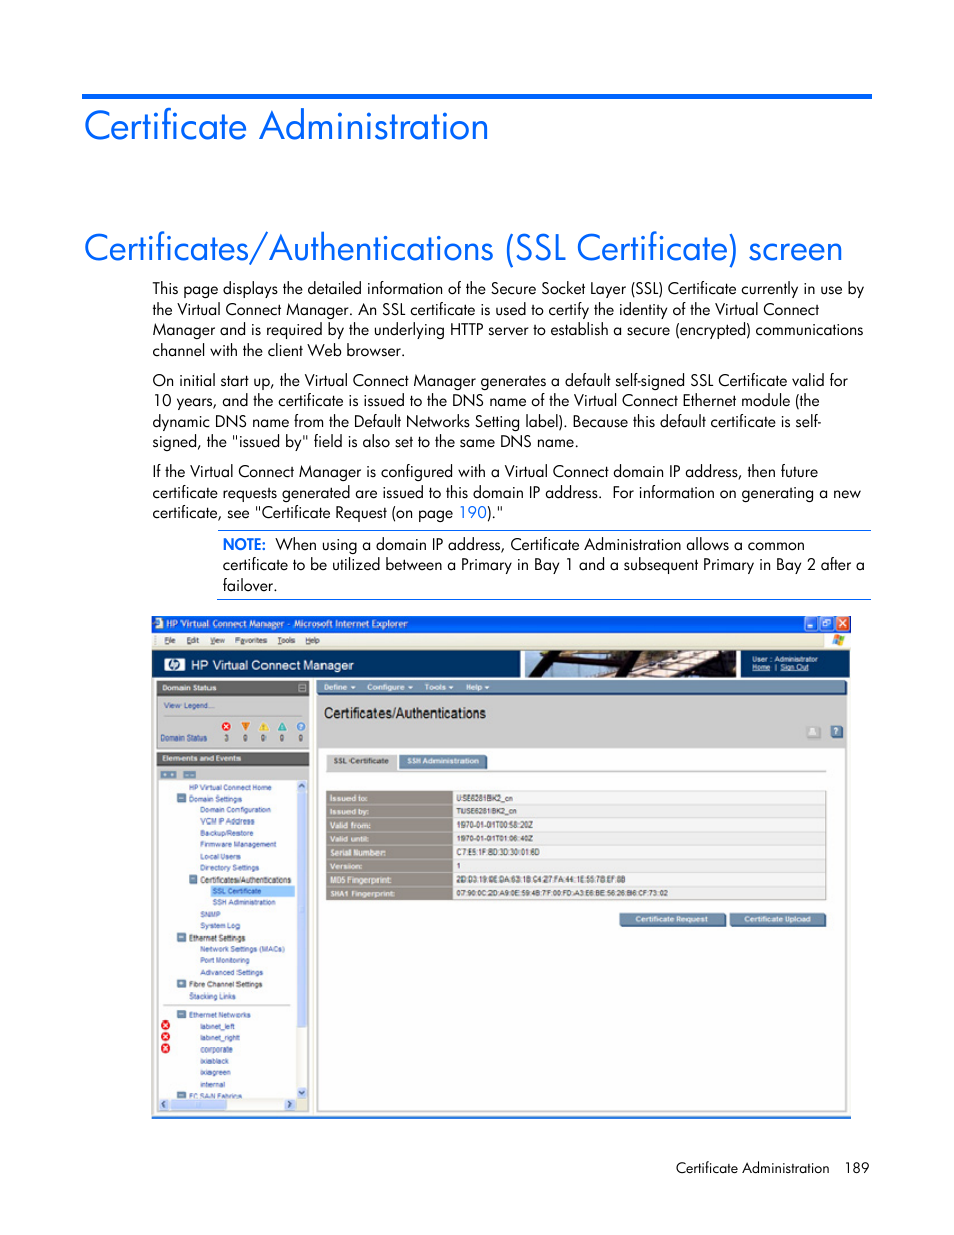Click the orange major status icon in Domain Status

click(245, 727)
